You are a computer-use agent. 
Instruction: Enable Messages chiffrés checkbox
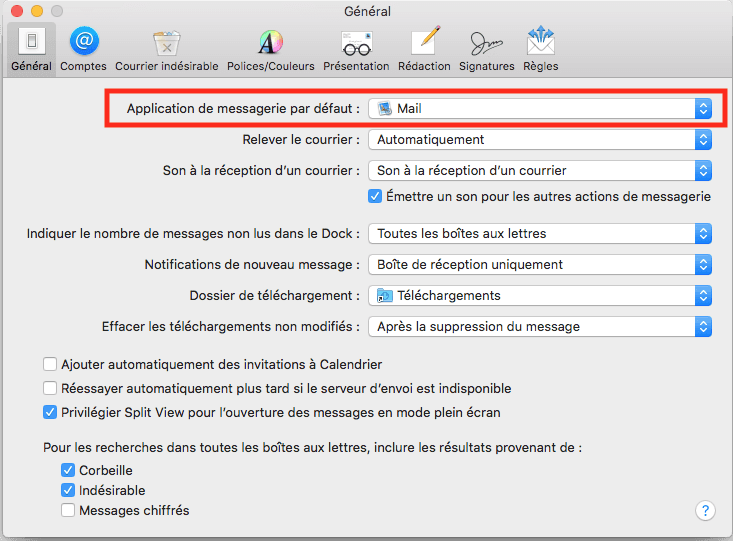68,510
